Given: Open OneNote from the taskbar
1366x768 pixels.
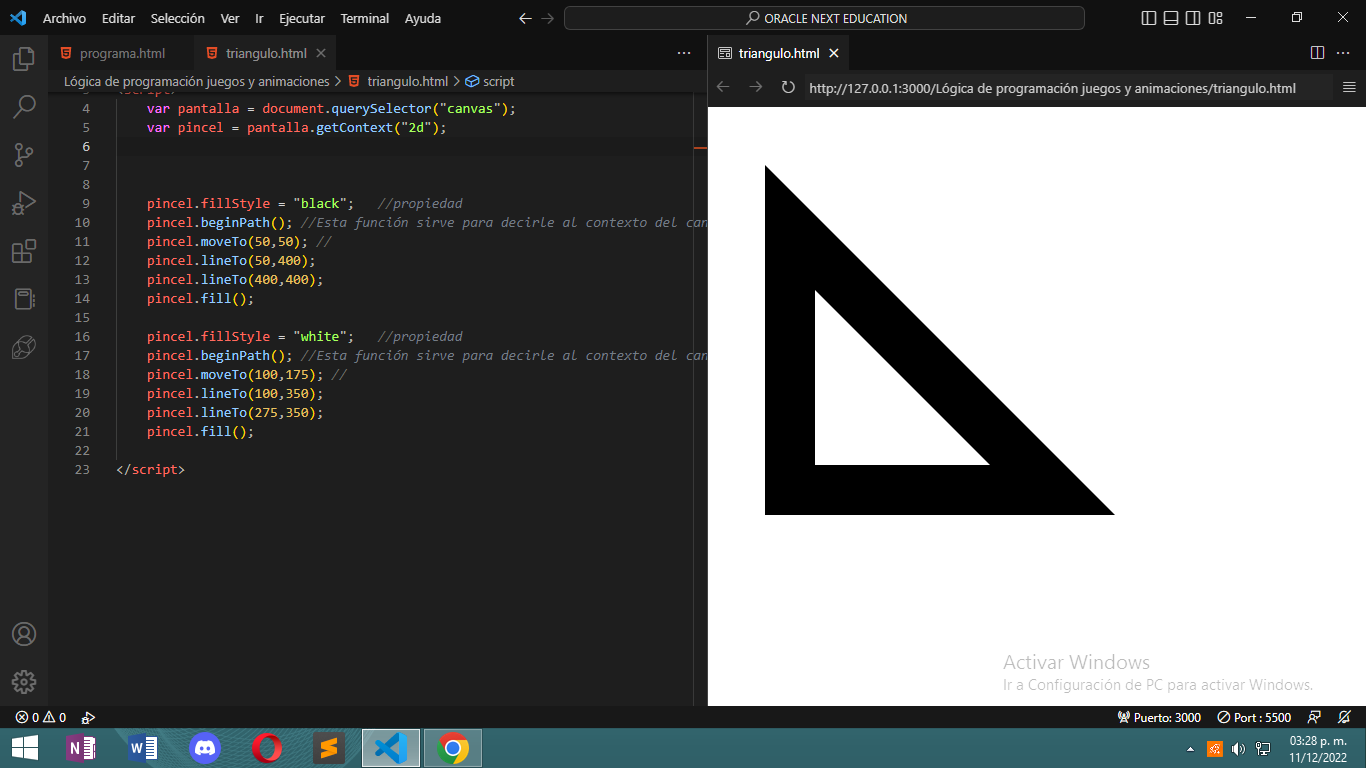Looking at the screenshot, I should [x=80, y=747].
